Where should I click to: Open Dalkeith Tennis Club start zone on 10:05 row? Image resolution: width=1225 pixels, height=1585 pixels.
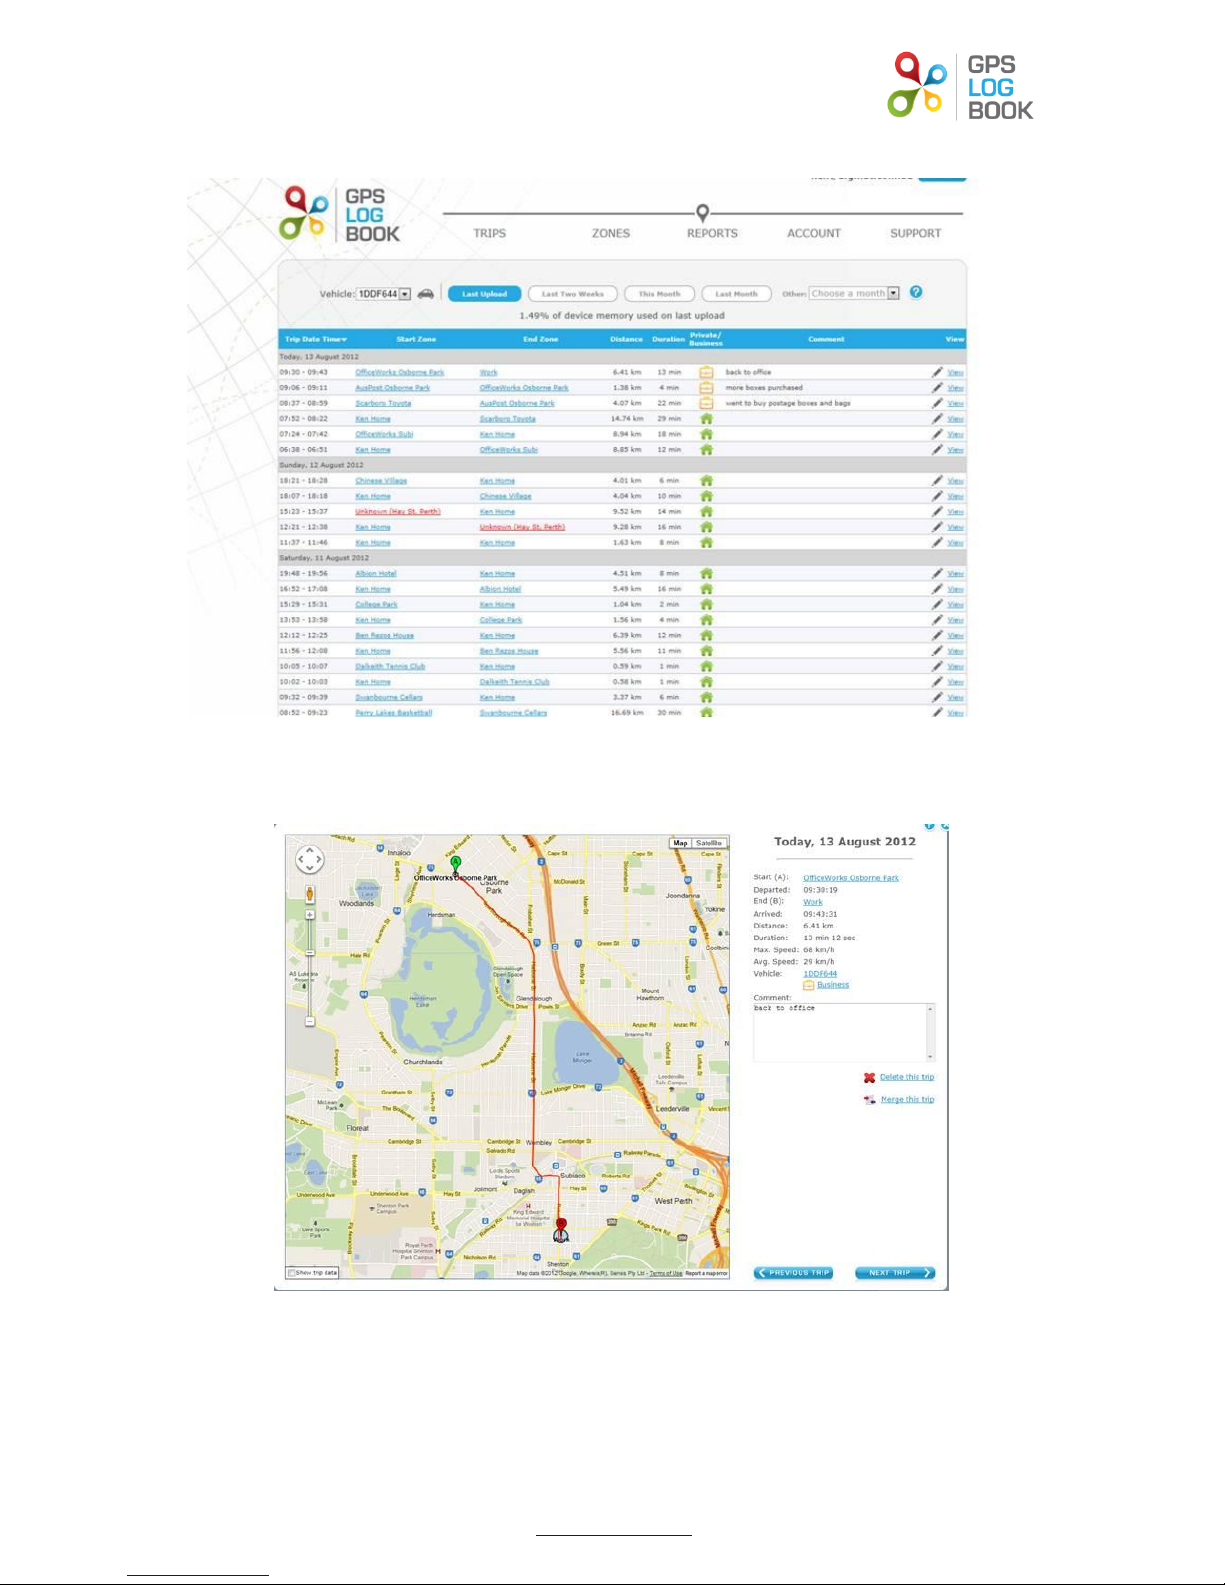[390, 667]
